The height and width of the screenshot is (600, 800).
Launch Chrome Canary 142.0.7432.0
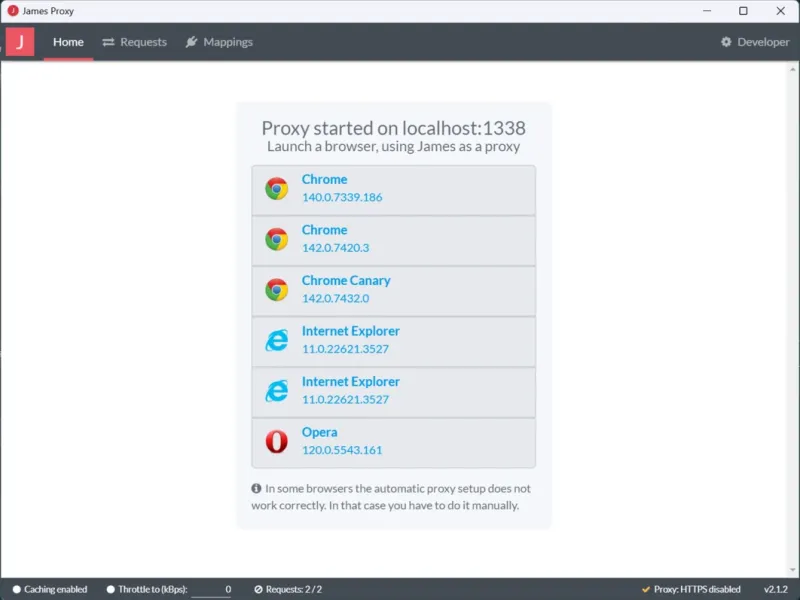coord(393,291)
